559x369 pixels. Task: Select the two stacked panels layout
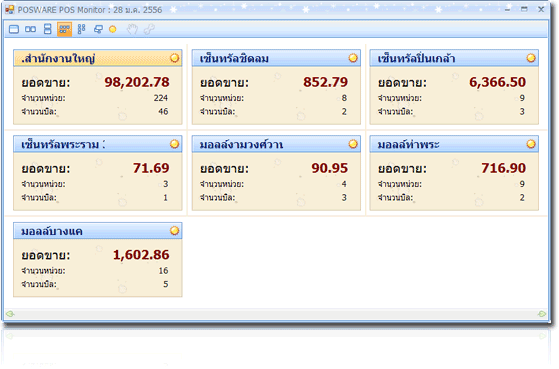(47, 29)
